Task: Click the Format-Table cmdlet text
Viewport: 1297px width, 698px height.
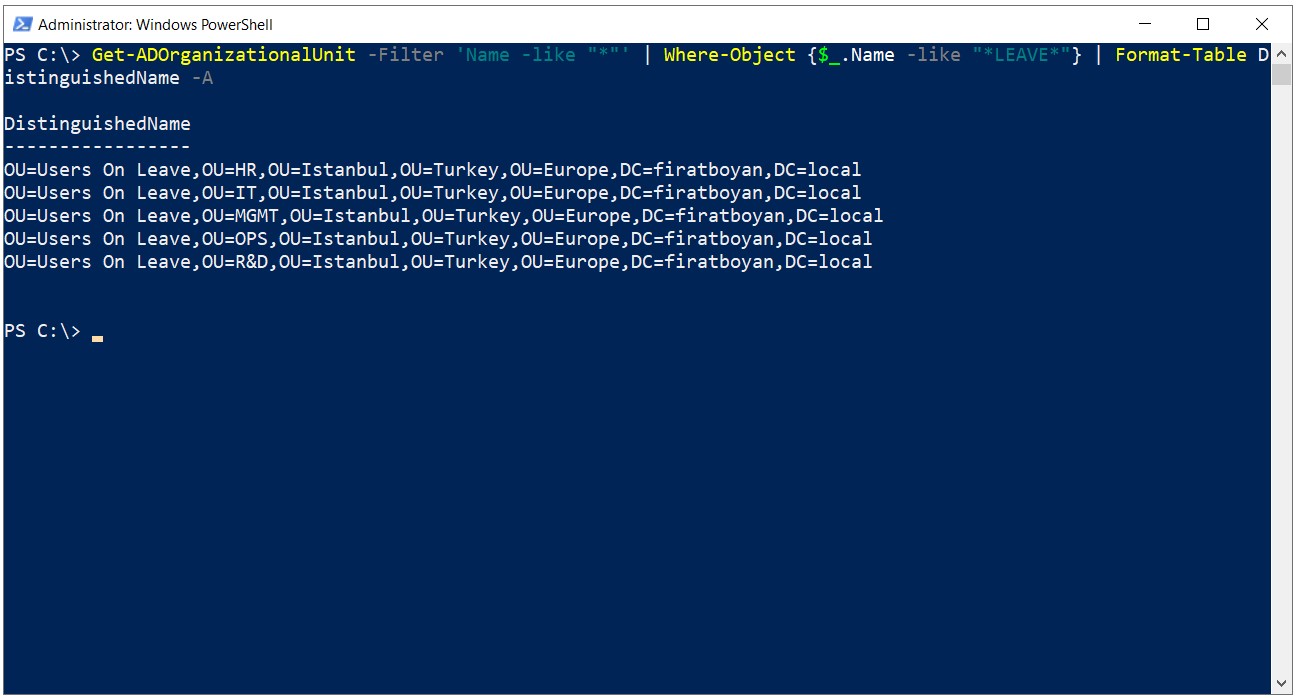Action: [x=1181, y=55]
